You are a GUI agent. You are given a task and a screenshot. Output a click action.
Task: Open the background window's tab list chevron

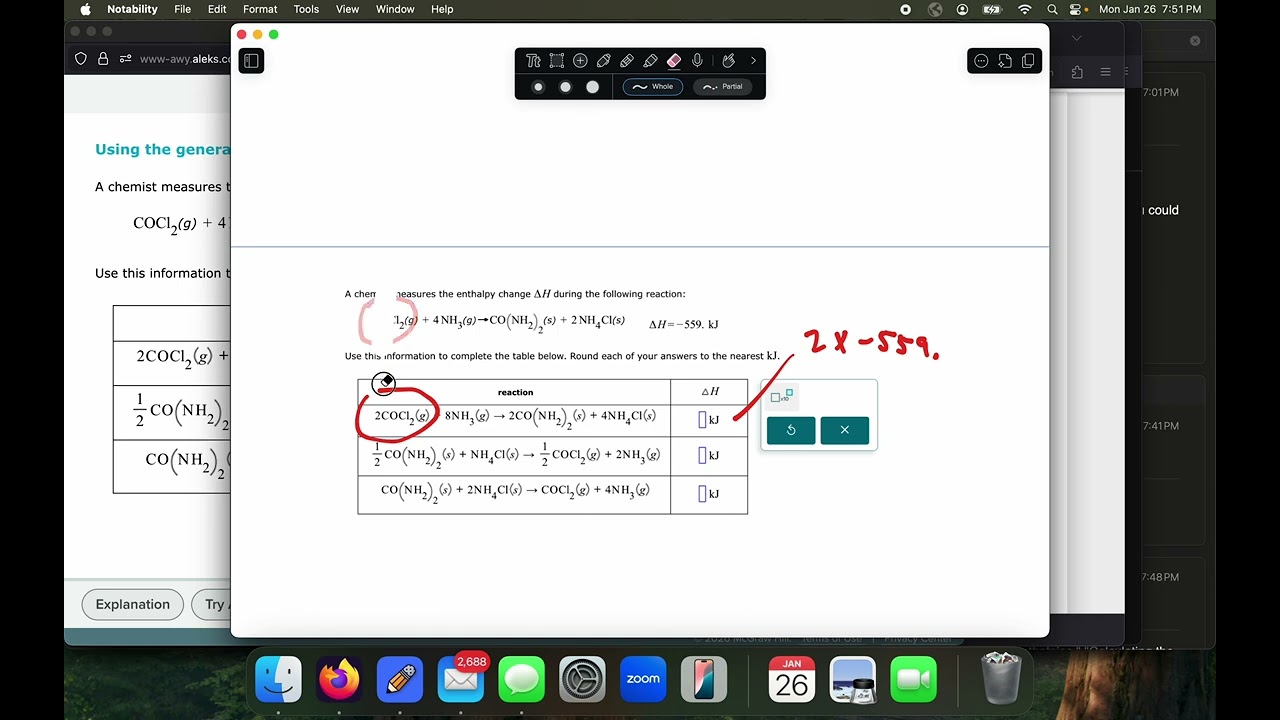point(1076,39)
